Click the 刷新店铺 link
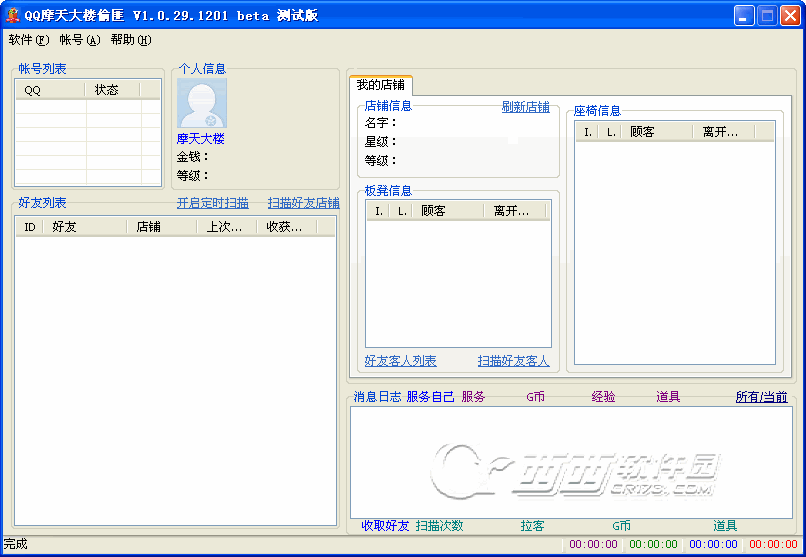This screenshot has width=806, height=557. [x=525, y=107]
